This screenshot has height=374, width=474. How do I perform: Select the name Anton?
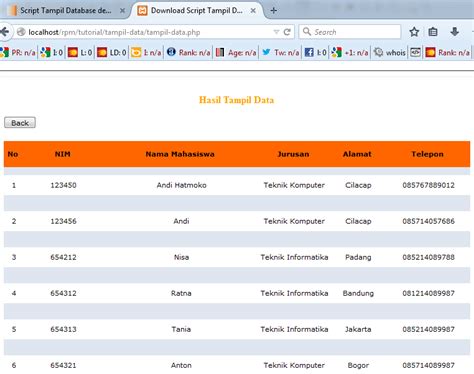tap(181, 365)
